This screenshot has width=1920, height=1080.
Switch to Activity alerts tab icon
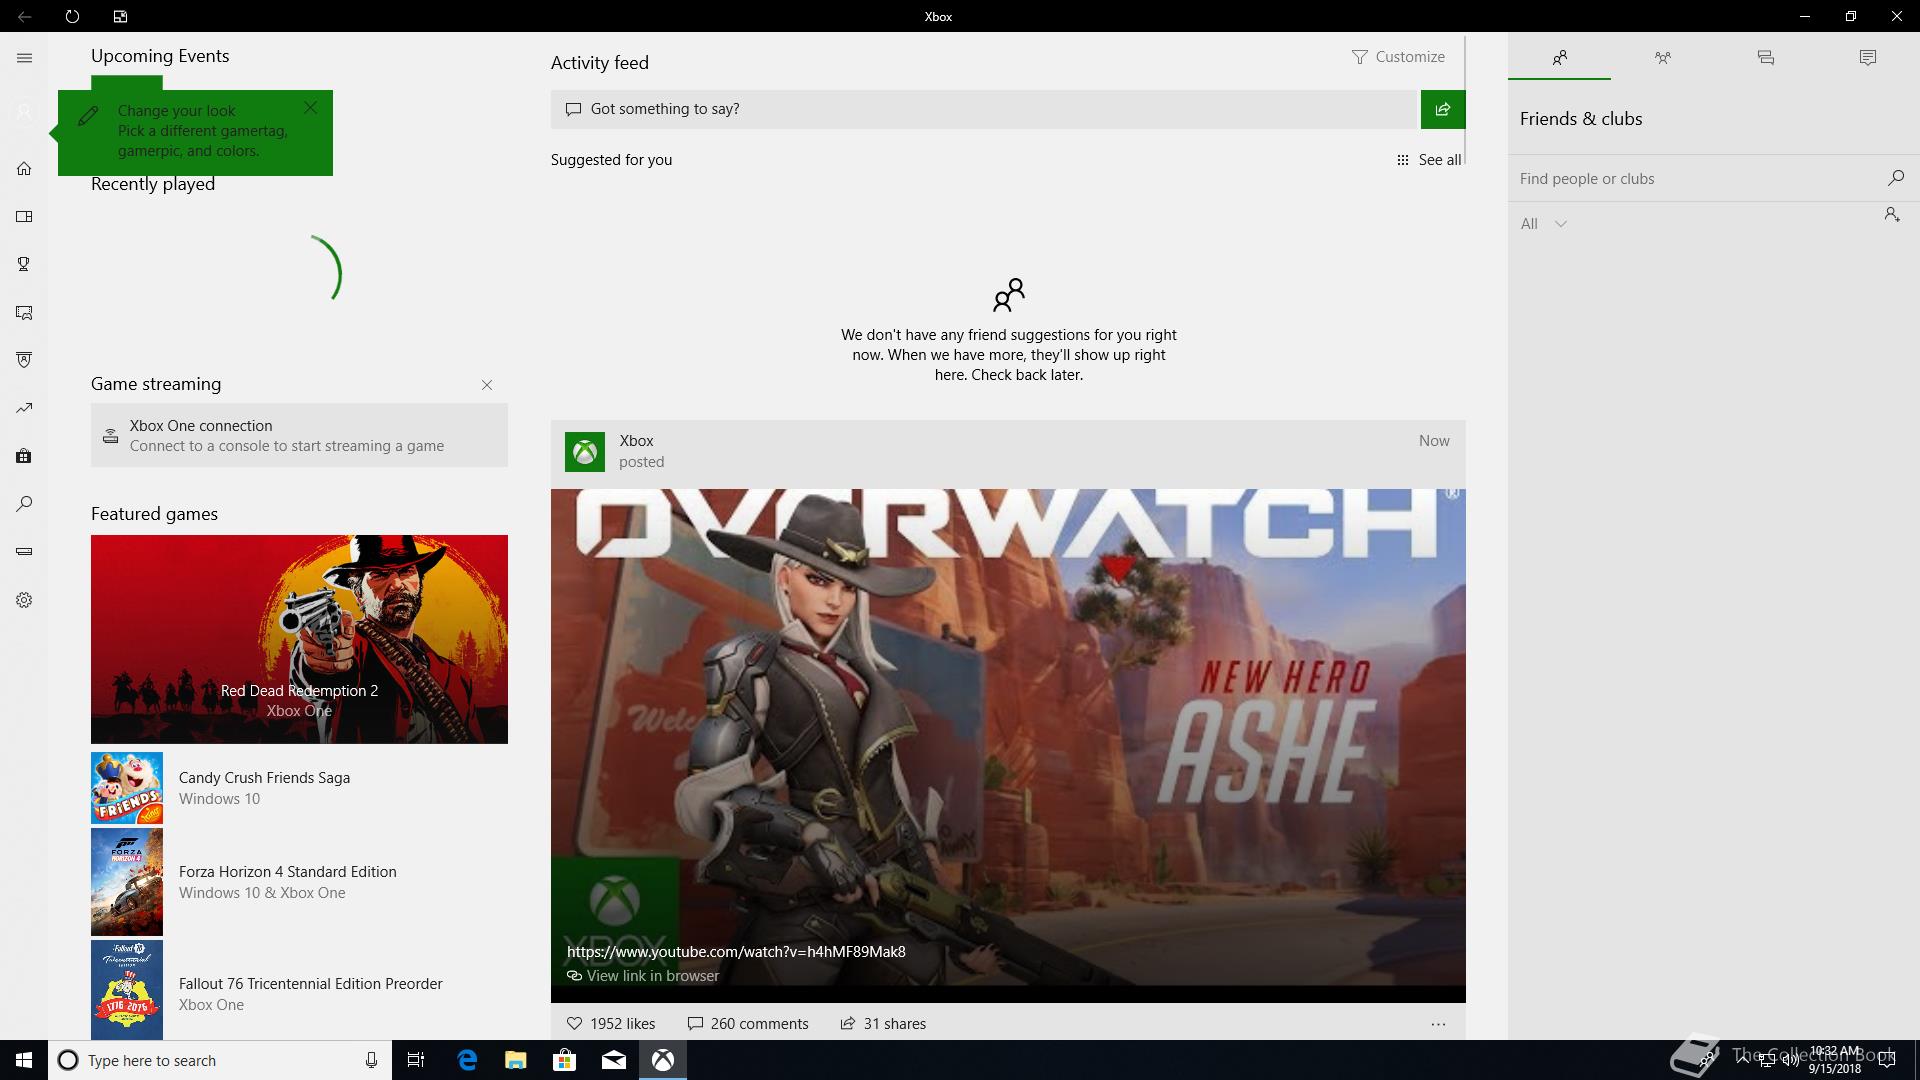tap(1868, 57)
